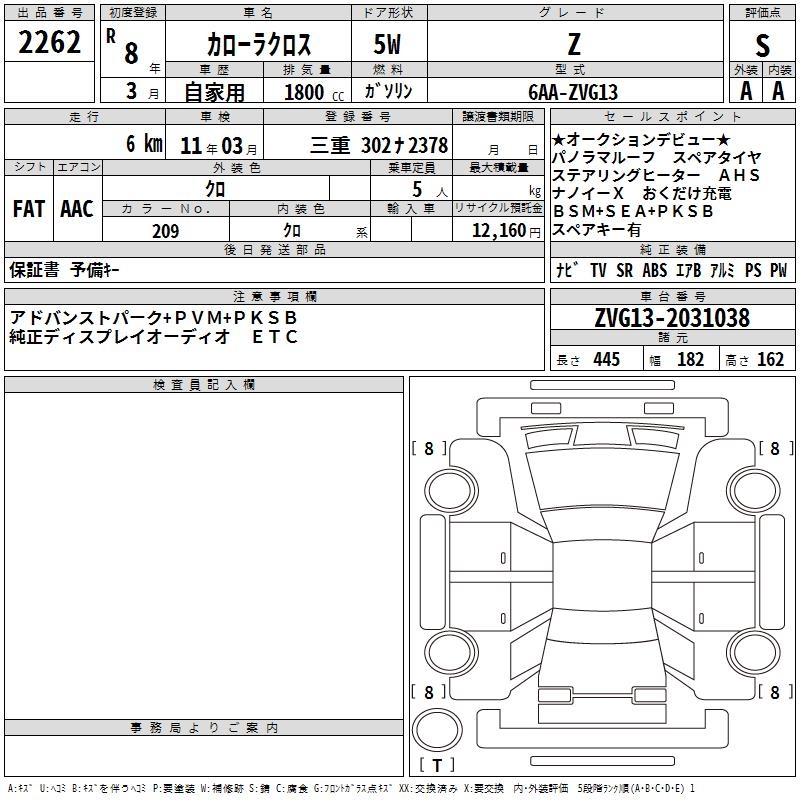This screenshot has height=800, width=800.
Task: Click the shift type FAT
Action: [29, 209]
